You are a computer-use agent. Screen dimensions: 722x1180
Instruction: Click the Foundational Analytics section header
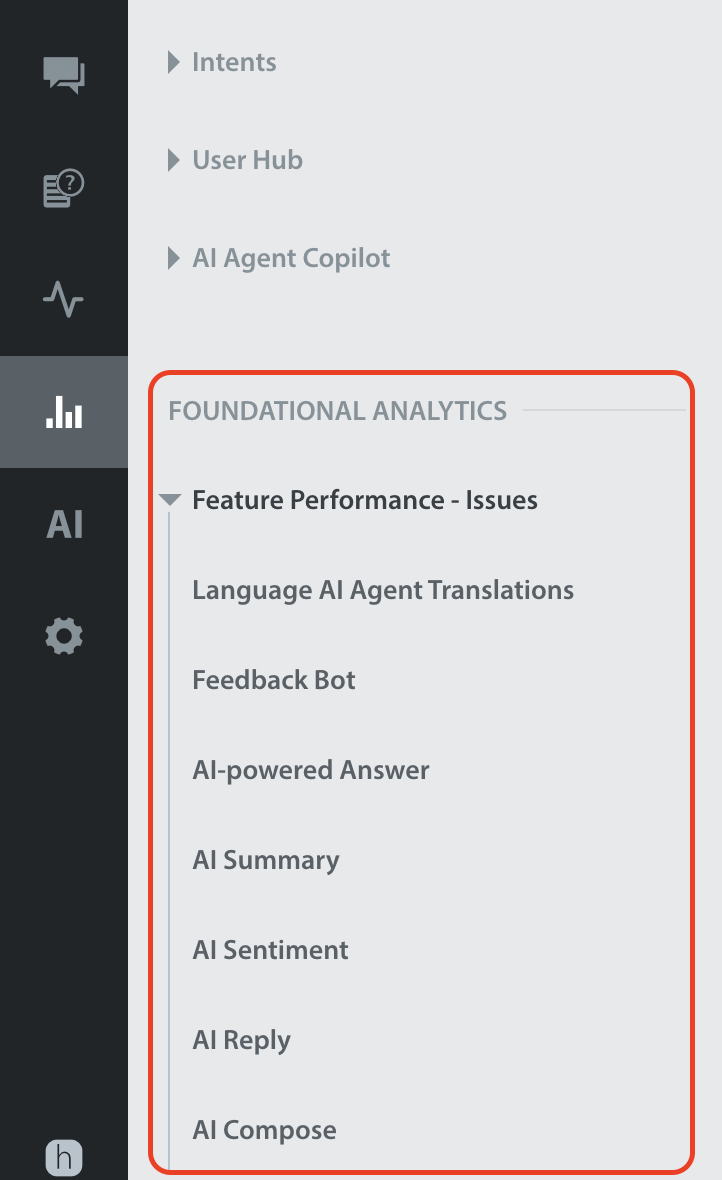[338, 410]
